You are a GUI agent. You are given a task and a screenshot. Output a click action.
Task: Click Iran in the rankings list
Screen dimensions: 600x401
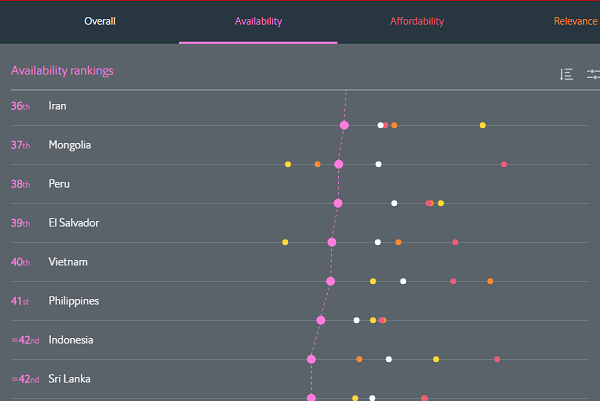tap(57, 106)
